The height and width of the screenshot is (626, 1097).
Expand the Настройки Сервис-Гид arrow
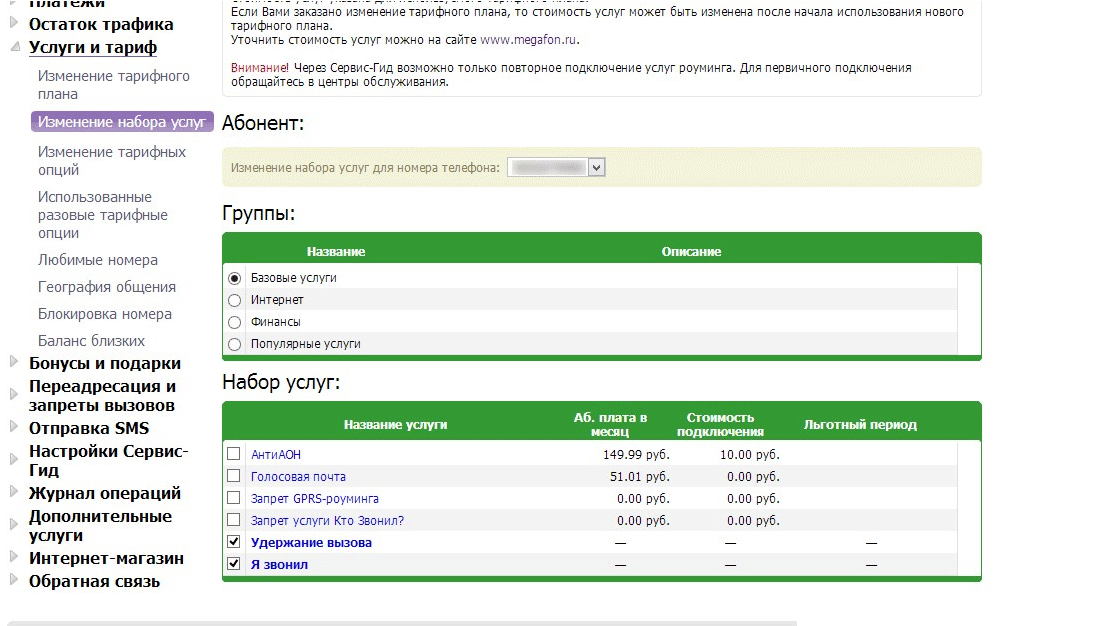click(x=14, y=459)
